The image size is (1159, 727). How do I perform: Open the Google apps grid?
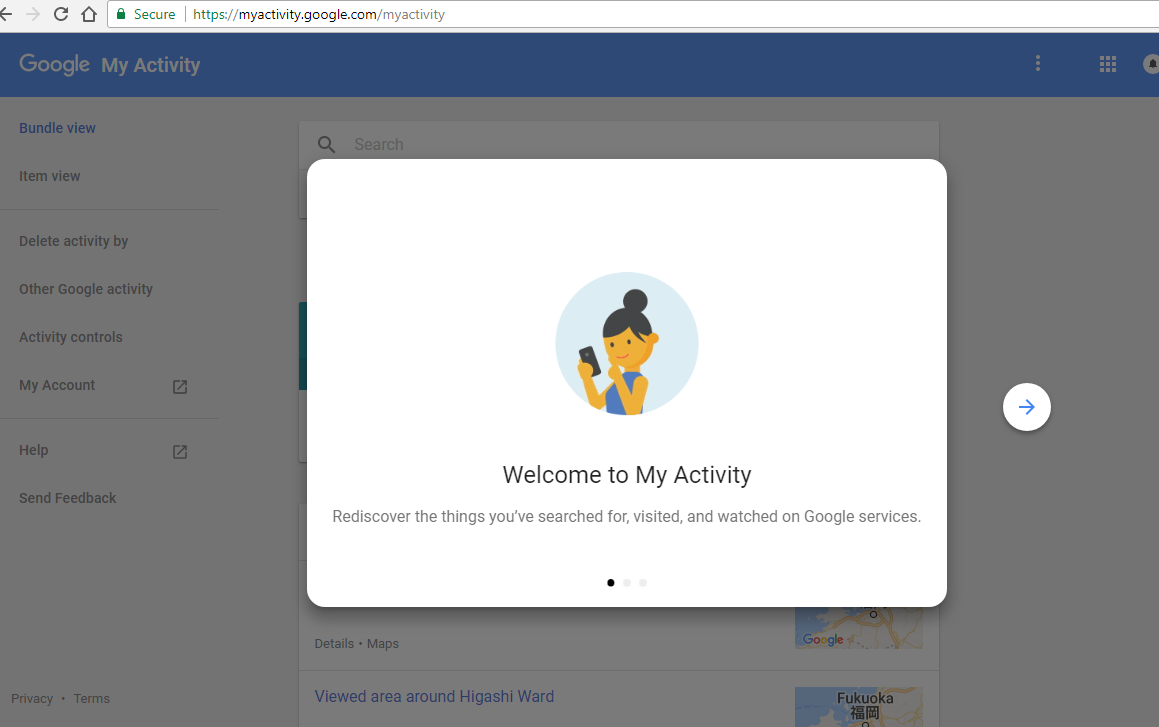[x=1107, y=64]
